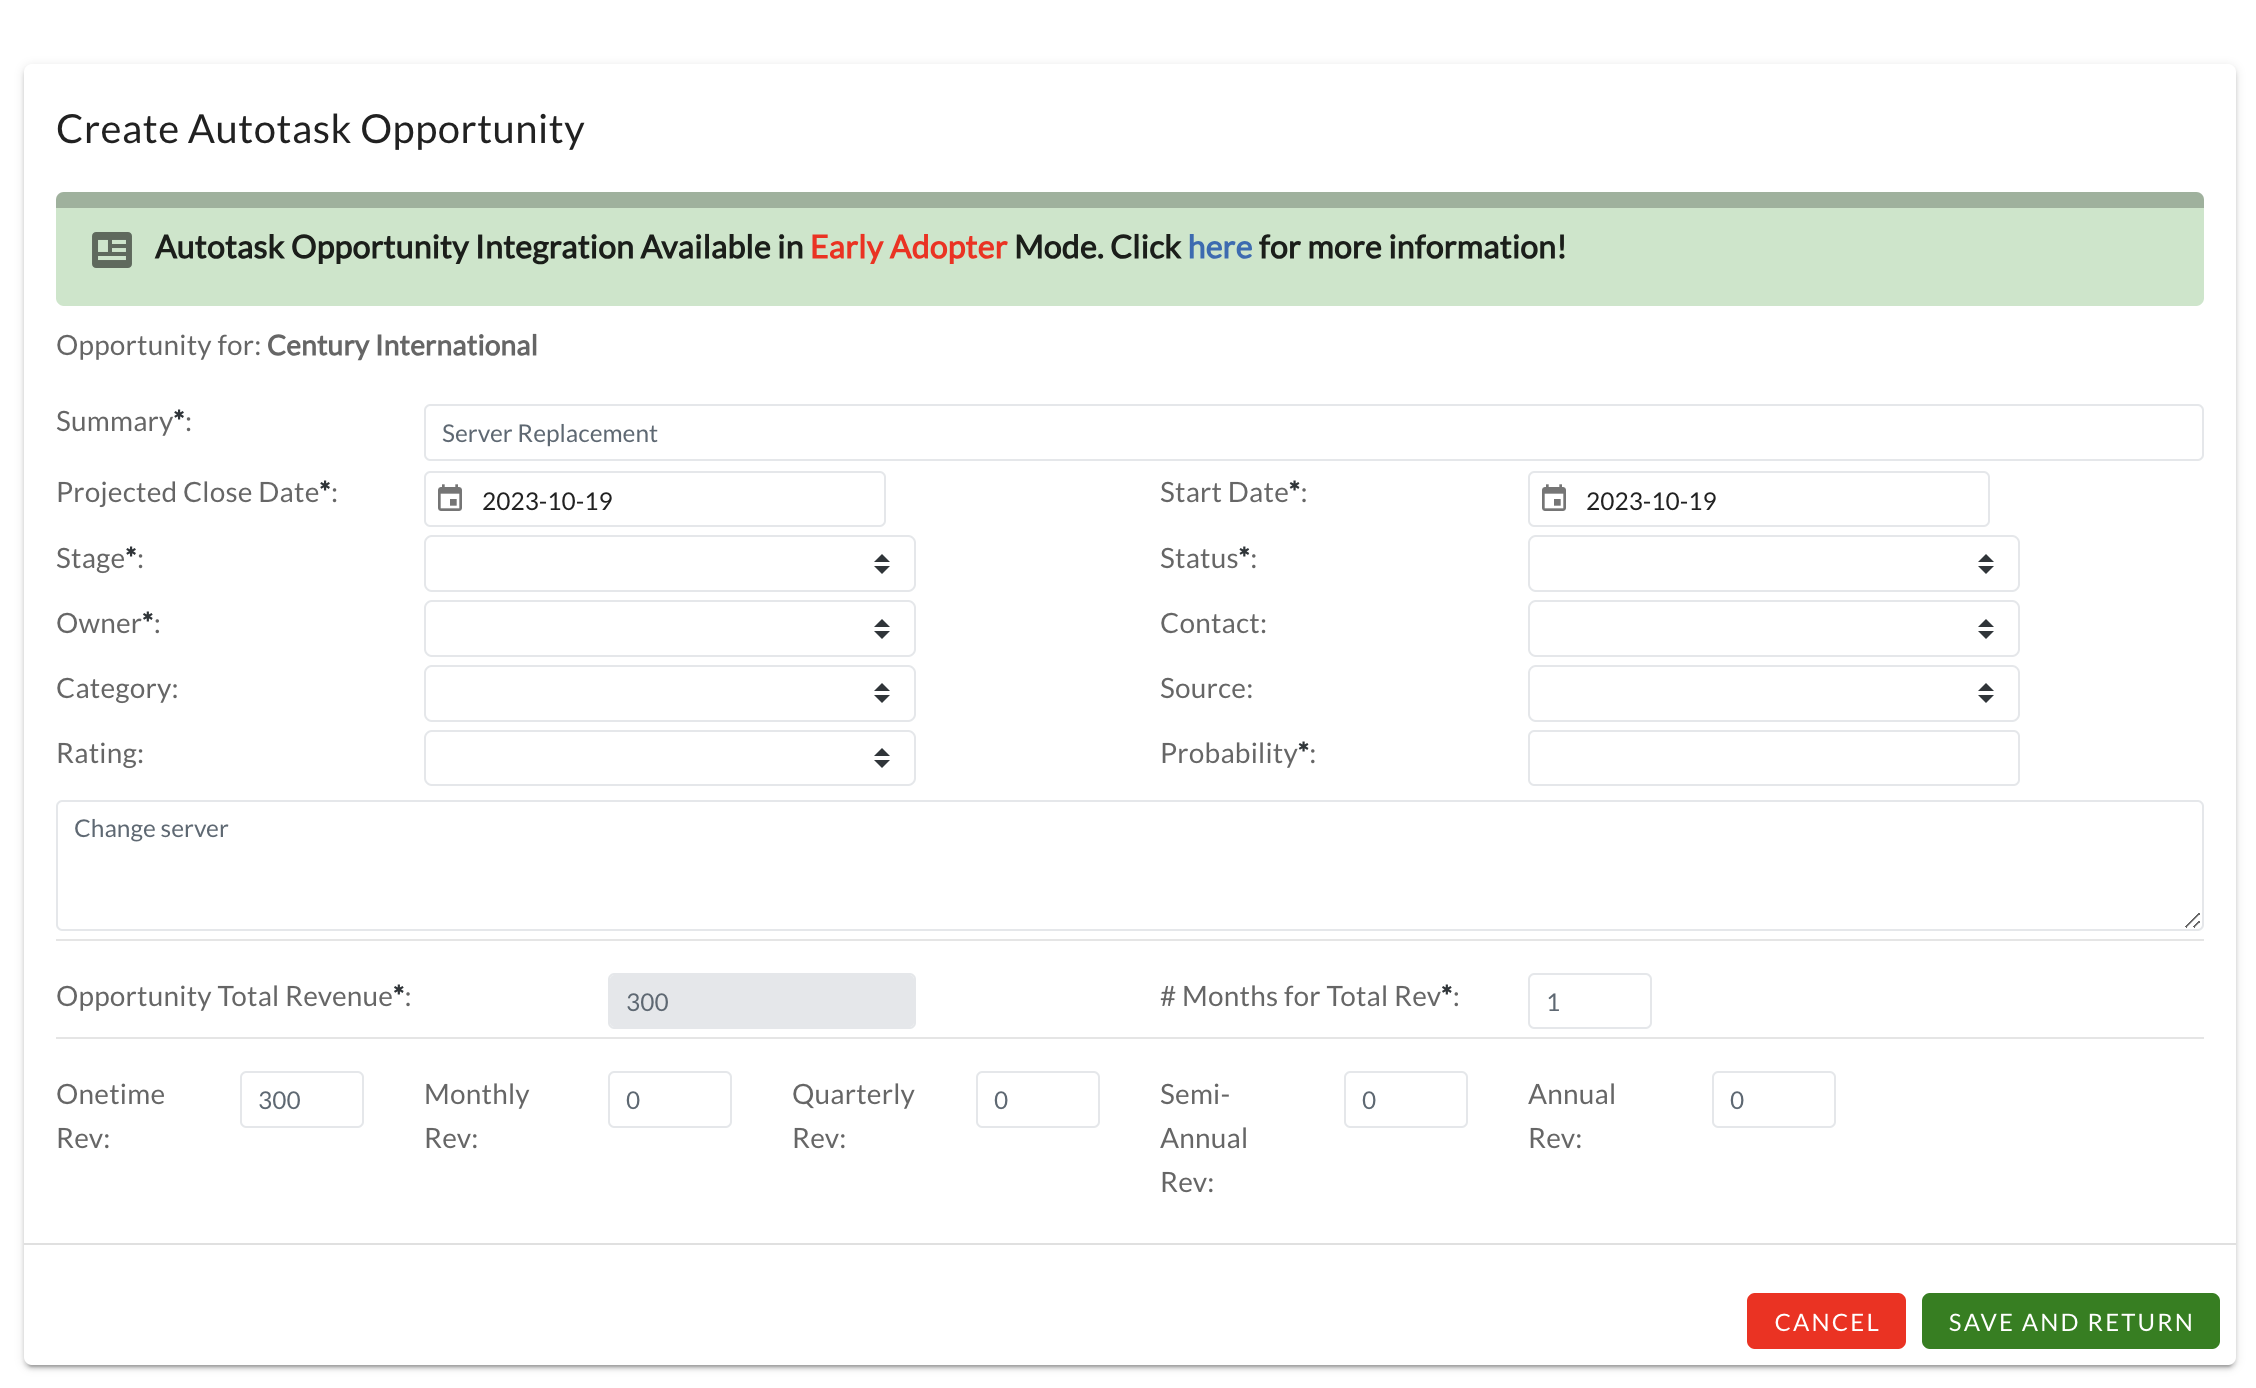
Task: Click the Summary field with Server Replacement
Action: [x=1312, y=433]
